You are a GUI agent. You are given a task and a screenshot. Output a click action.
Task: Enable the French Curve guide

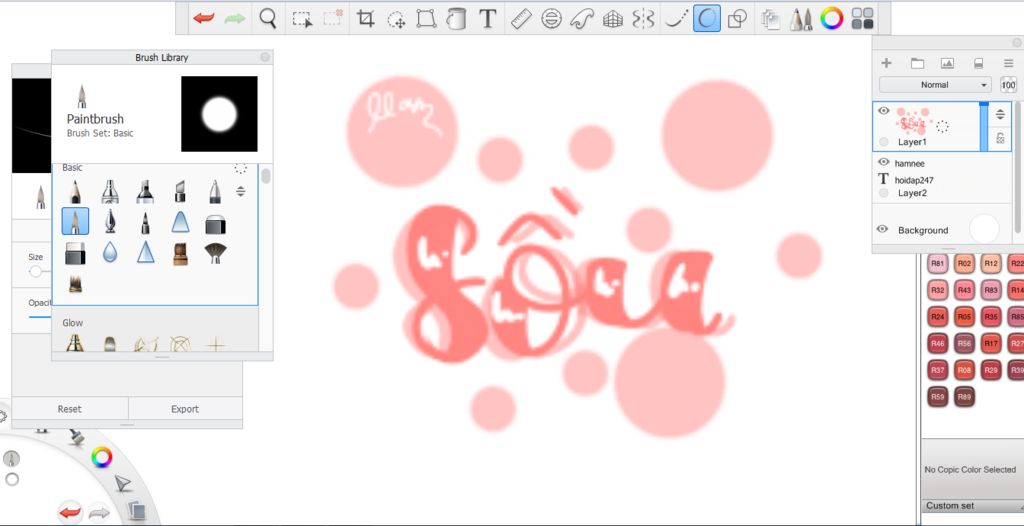pos(582,18)
